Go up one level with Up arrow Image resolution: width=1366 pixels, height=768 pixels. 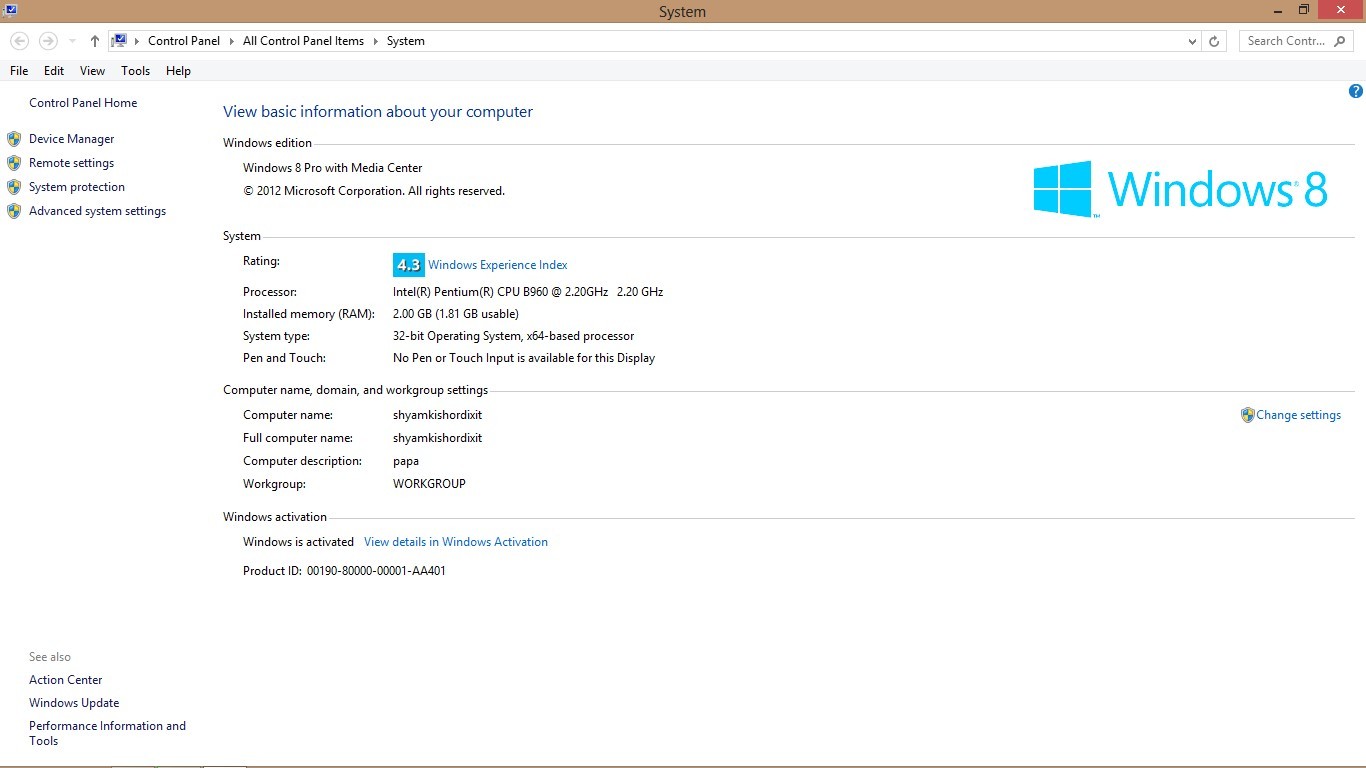pos(95,41)
